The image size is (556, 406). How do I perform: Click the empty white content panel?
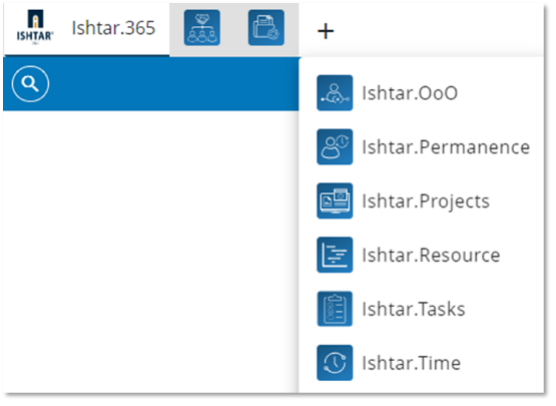[151, 252]
